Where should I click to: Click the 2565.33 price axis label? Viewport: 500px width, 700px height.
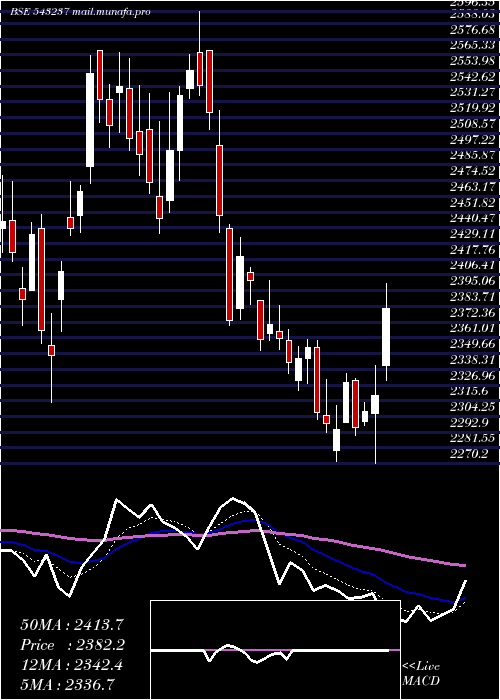472,46
